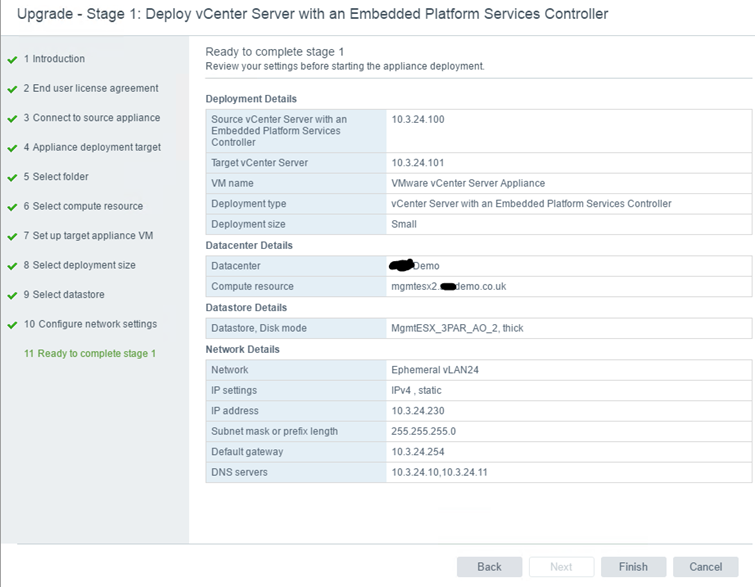Go to step 1 Introduction
The image size is (755, 587).
tap(54, 59)
